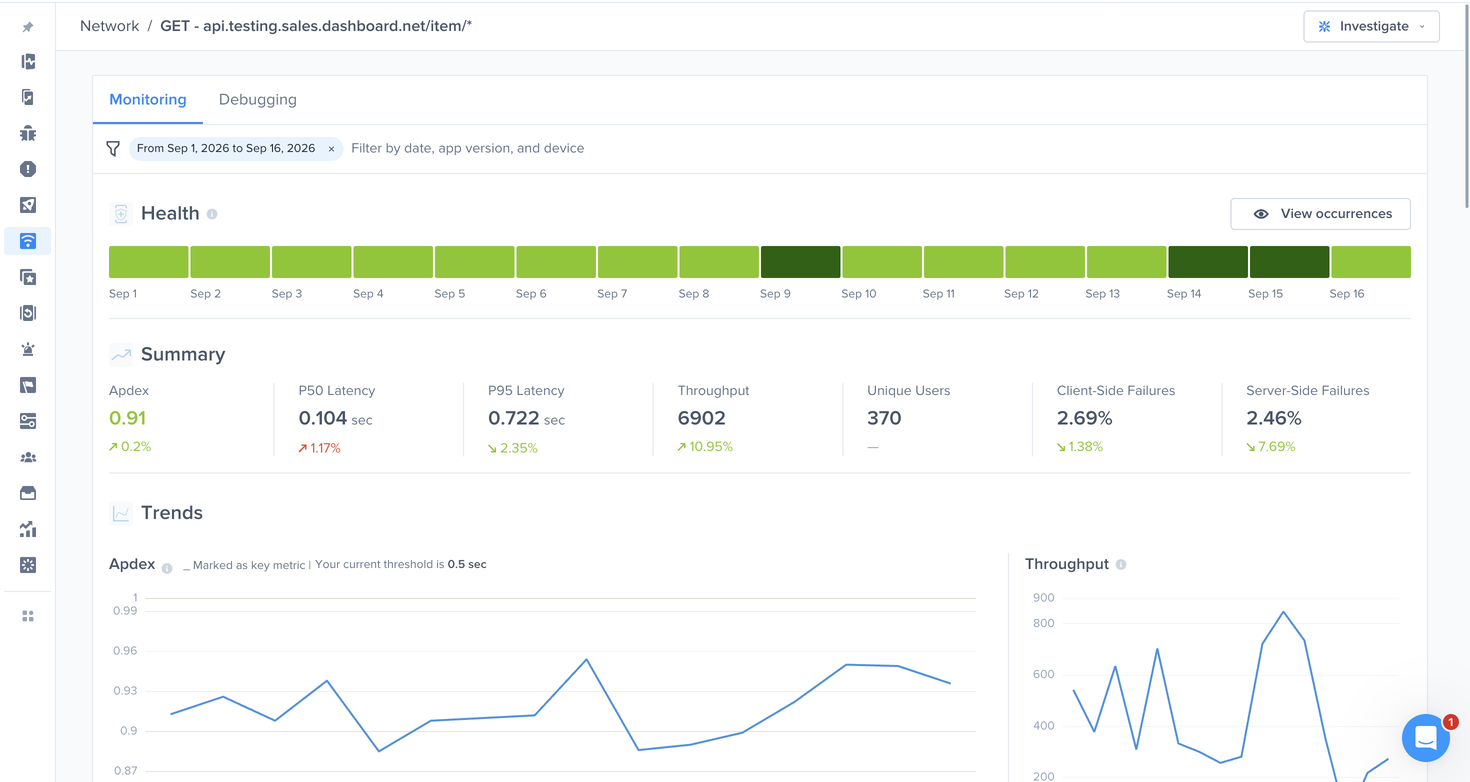Open the inbox tray sidebar icon

(x=28, y=493)
